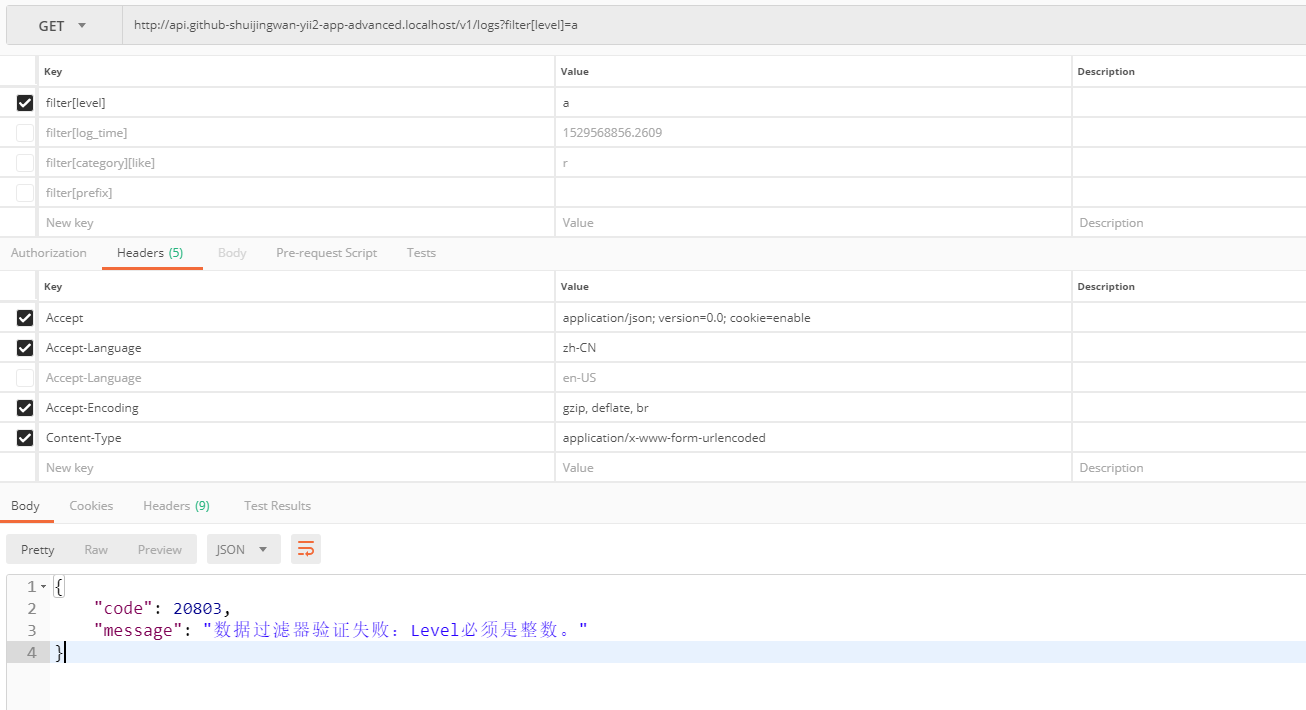Select the Preview response view button

tap(160, 549)
